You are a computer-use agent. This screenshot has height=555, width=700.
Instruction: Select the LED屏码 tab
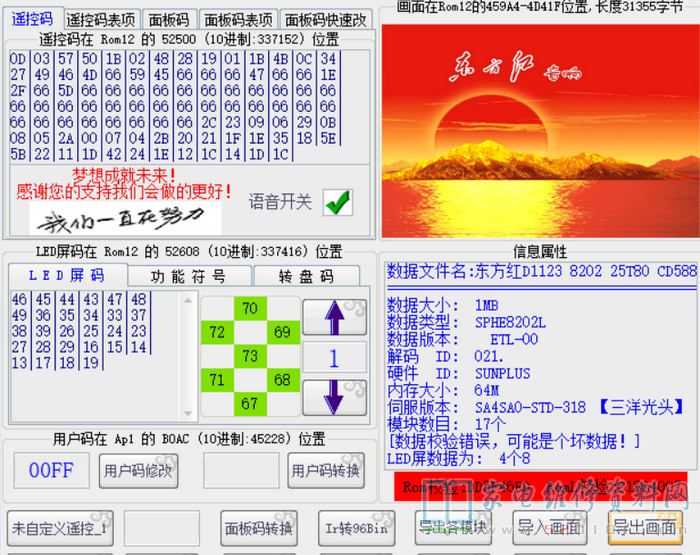pos(67,275)
